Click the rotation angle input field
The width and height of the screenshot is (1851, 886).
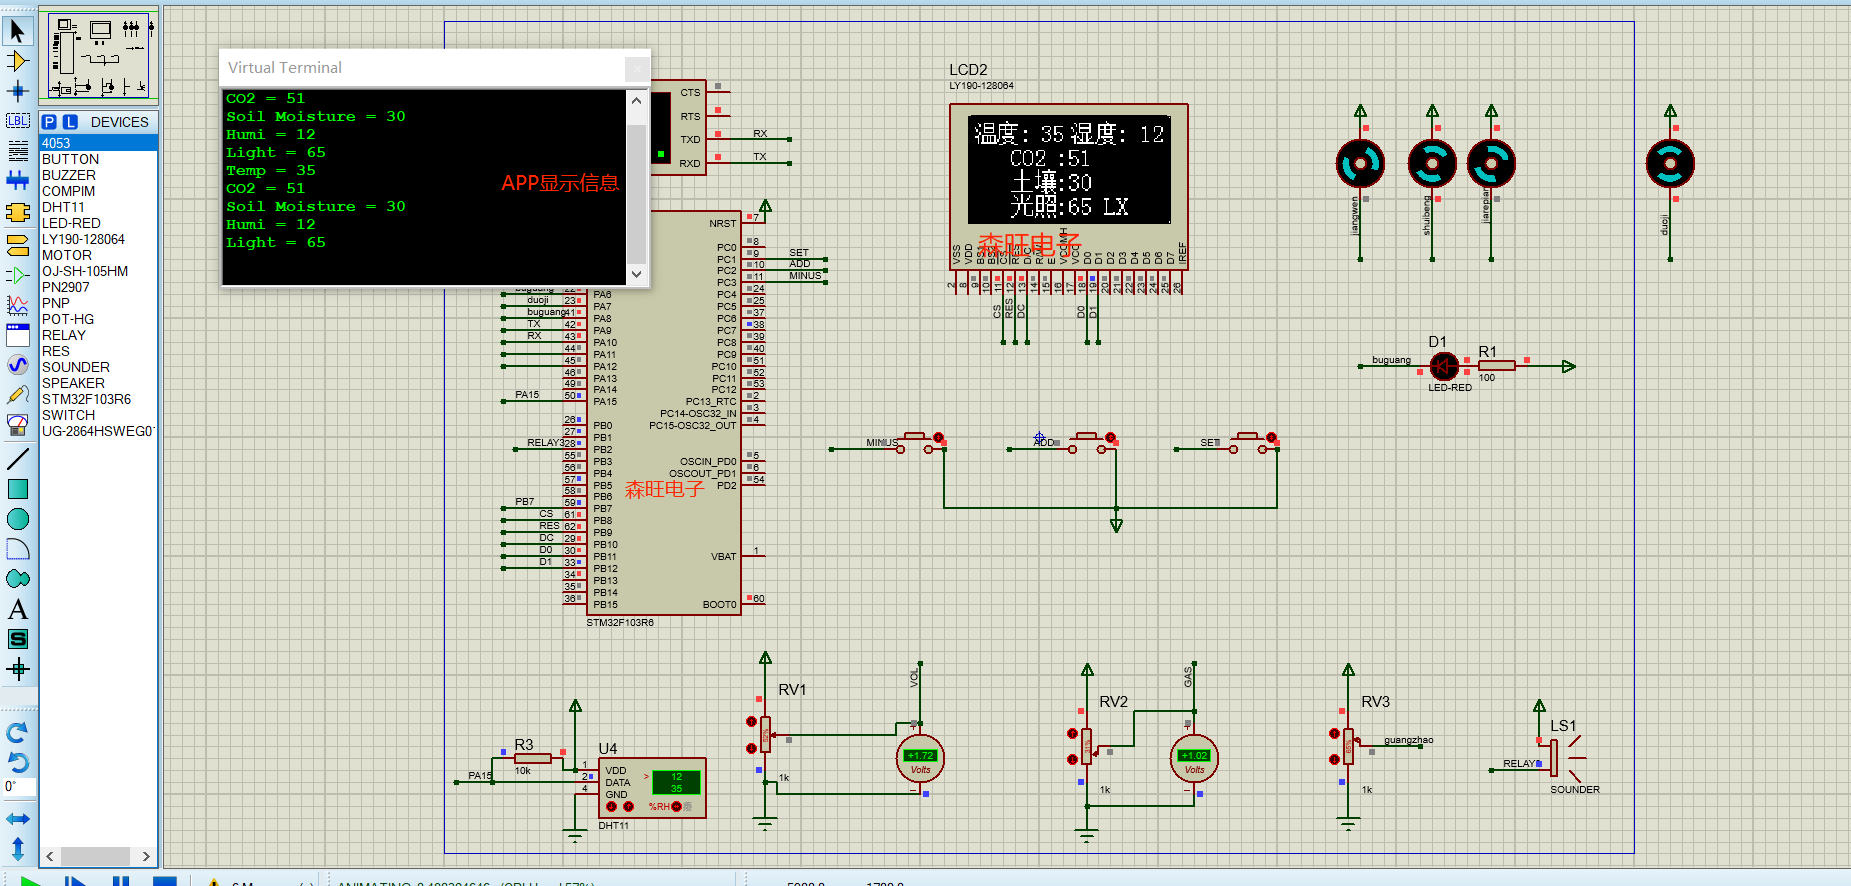18,787
